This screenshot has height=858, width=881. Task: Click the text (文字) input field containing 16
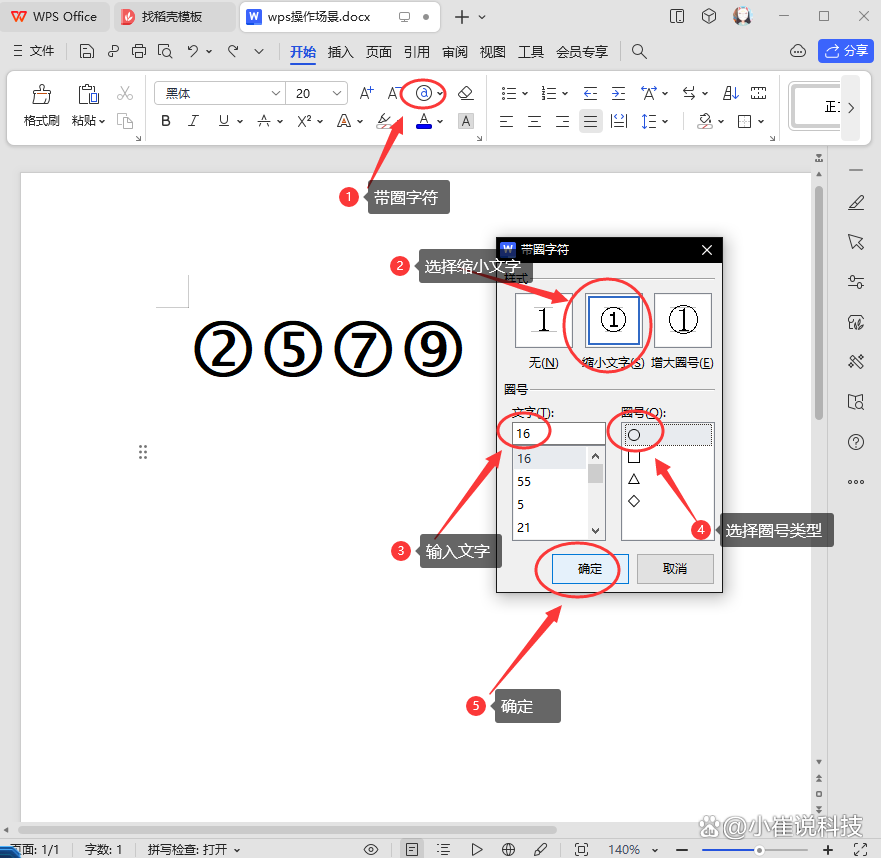558,434
